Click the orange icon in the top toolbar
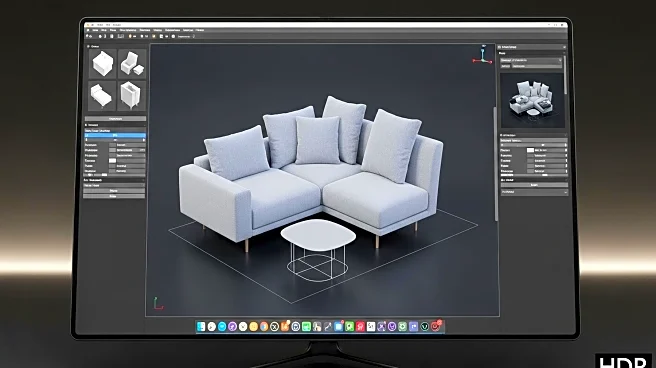Image resolution: width=656 pixels, height=368 pixels. click(130, 36)
